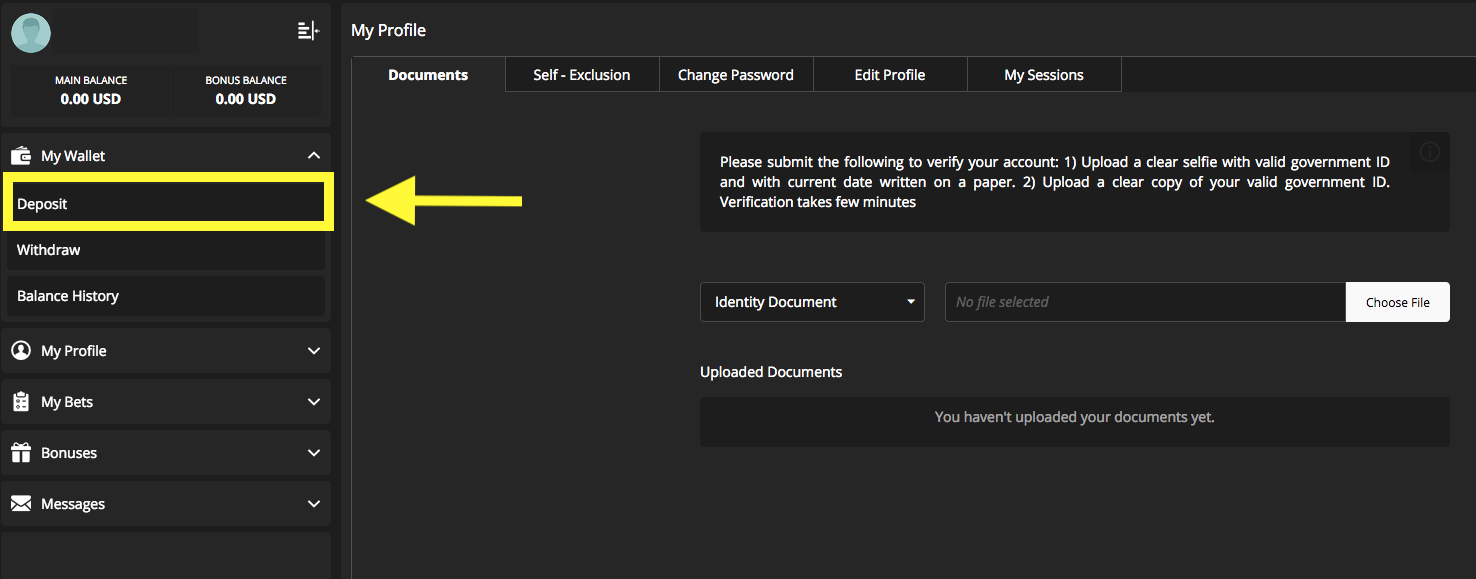Click the Choose File button
The image size is (1476, 579).
(1398, 302)
